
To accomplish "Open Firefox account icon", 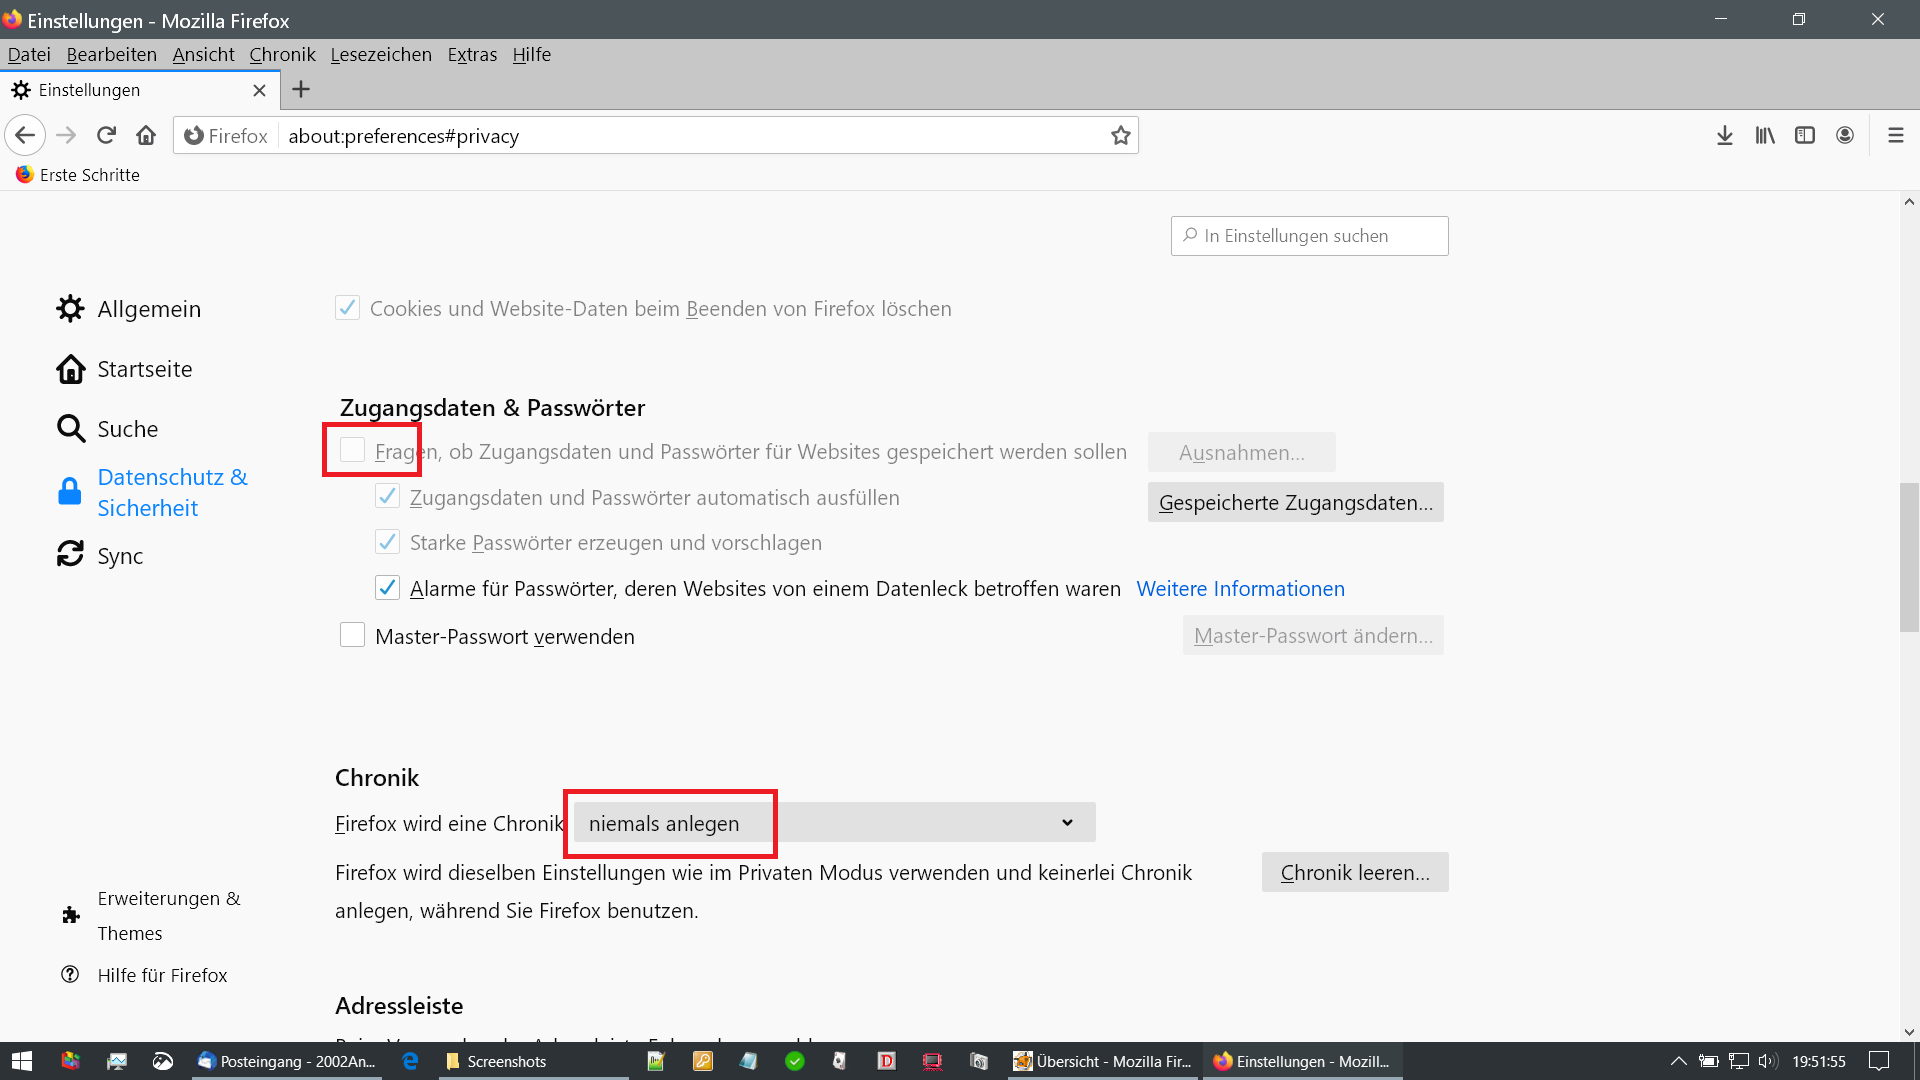I will point(1845,135).
